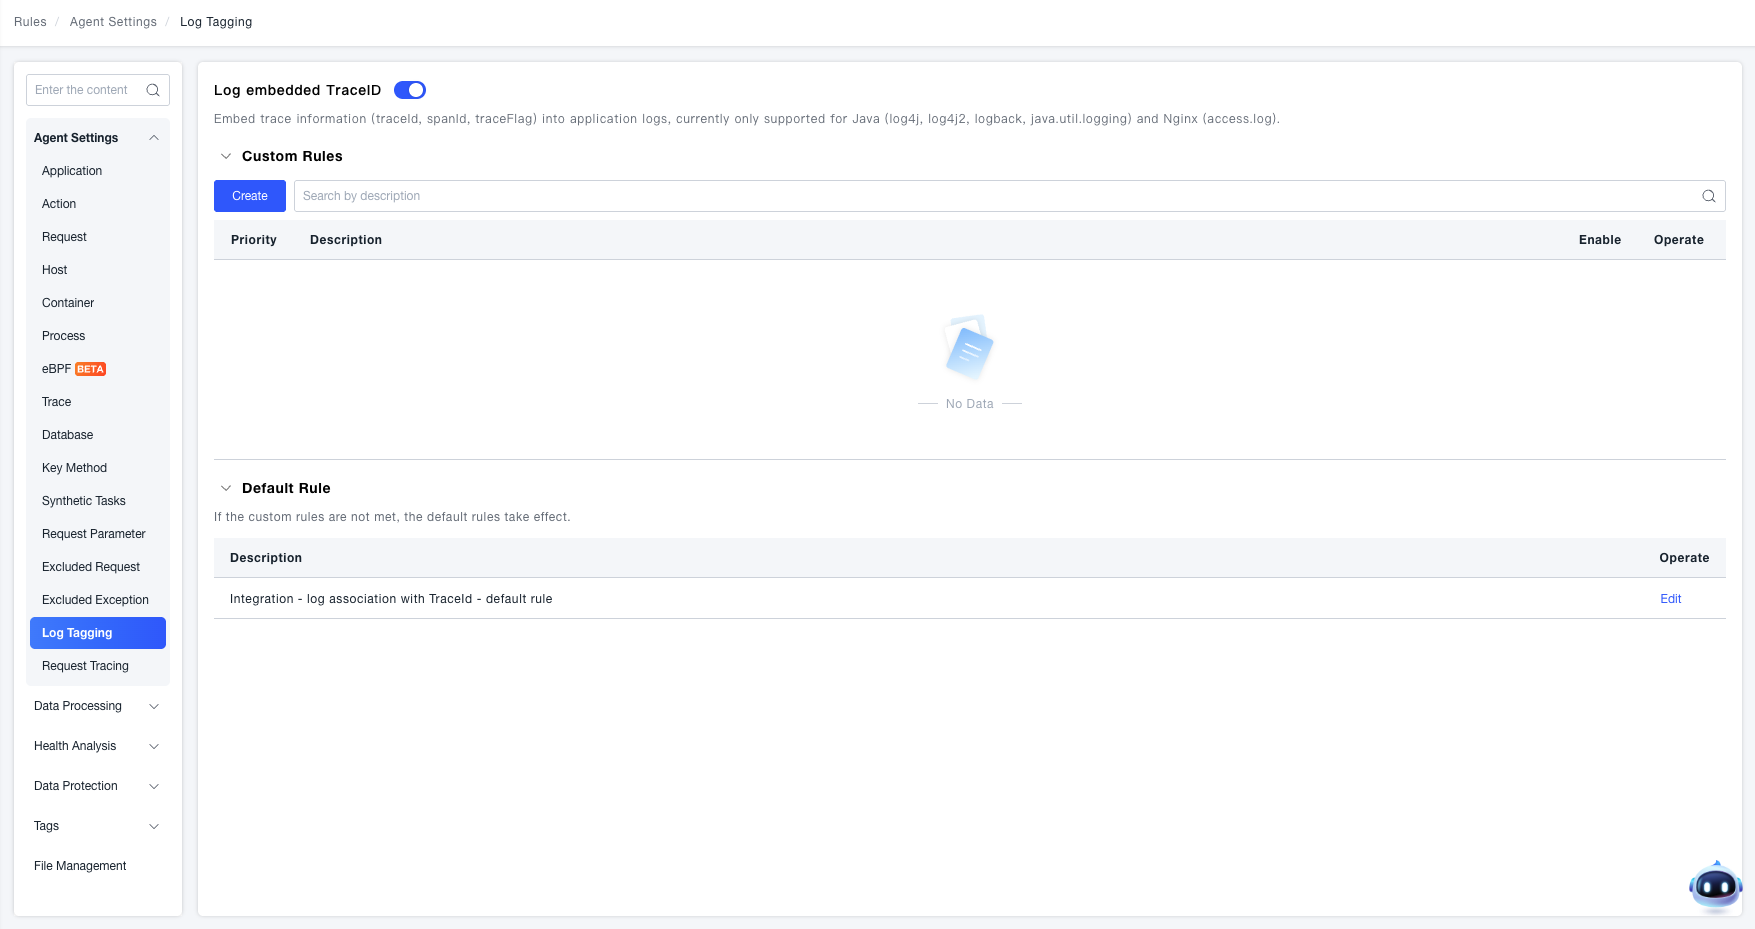
Task: Disable the Log embedded TraceID switch
Action: [x=409, y=90]
